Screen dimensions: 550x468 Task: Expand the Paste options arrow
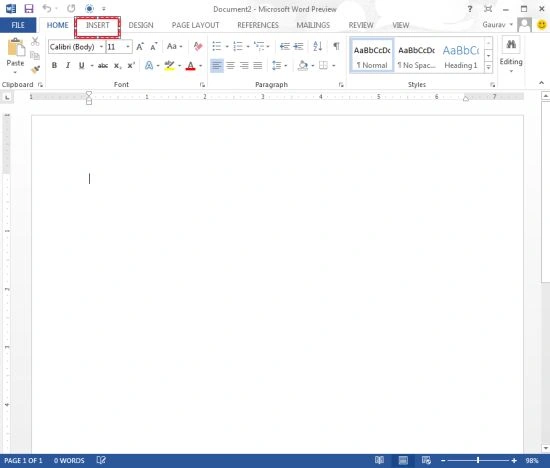tap(15, 72)
